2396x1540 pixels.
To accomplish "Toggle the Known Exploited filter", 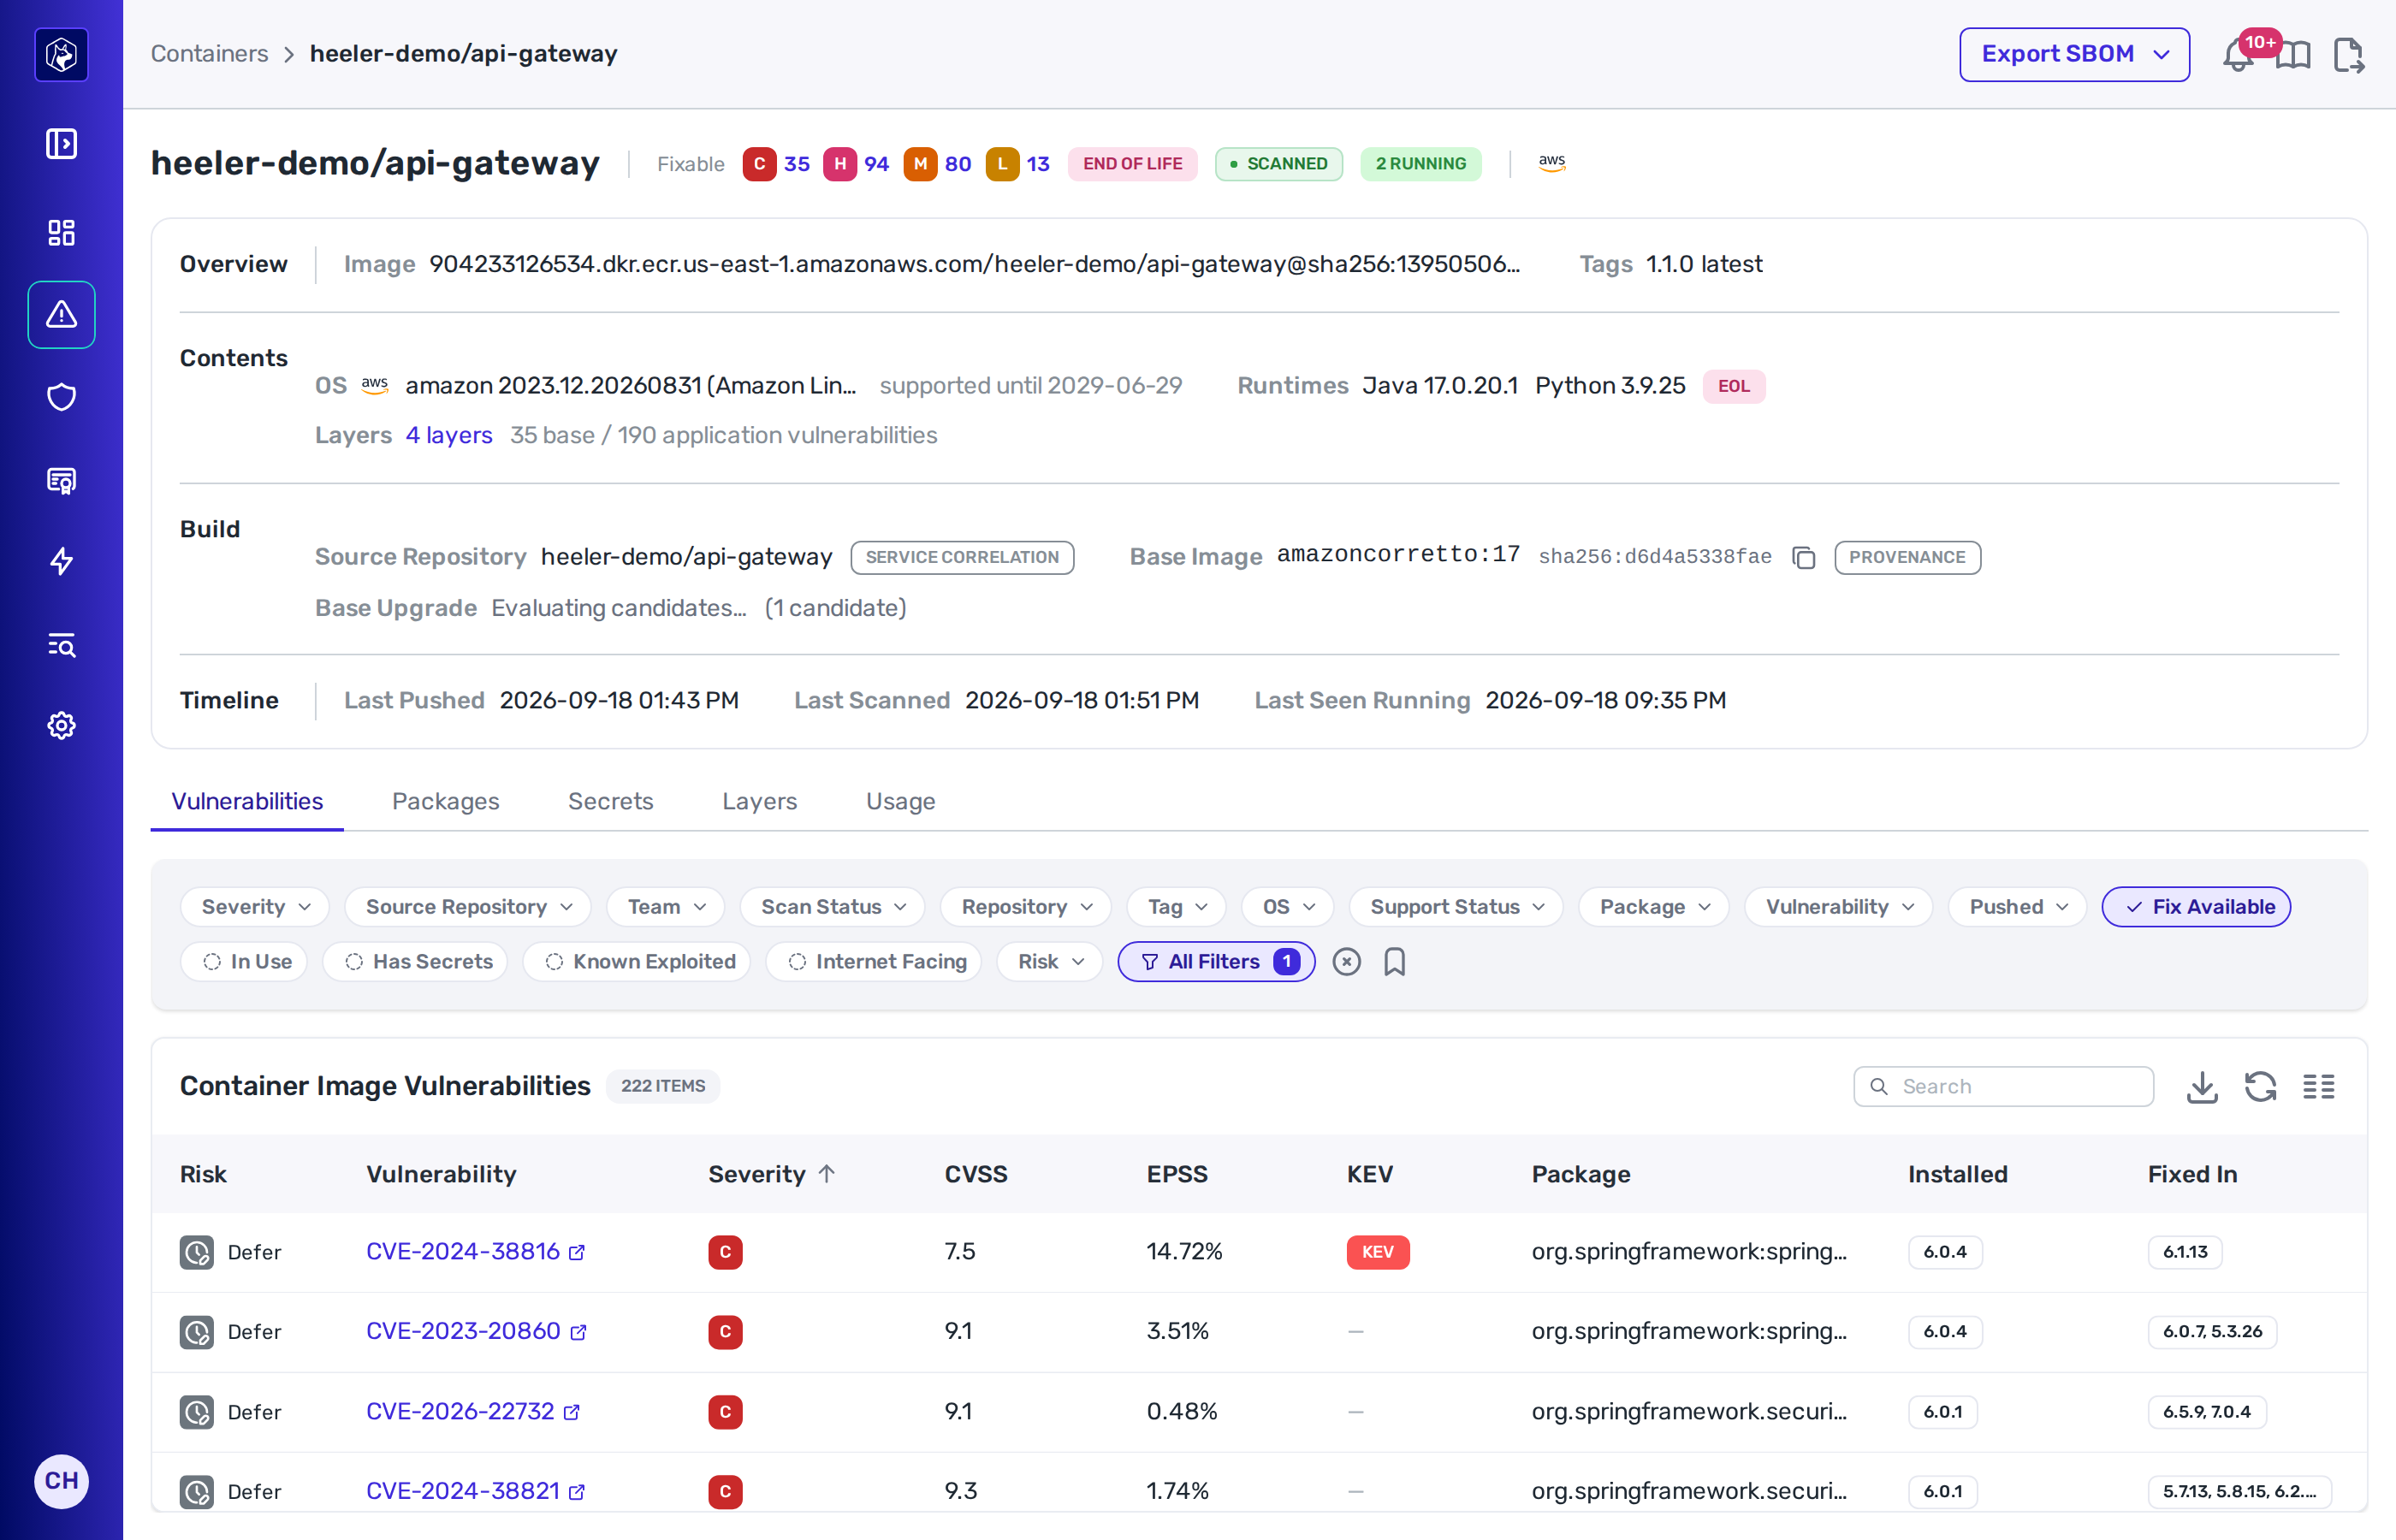I will 637,962.
